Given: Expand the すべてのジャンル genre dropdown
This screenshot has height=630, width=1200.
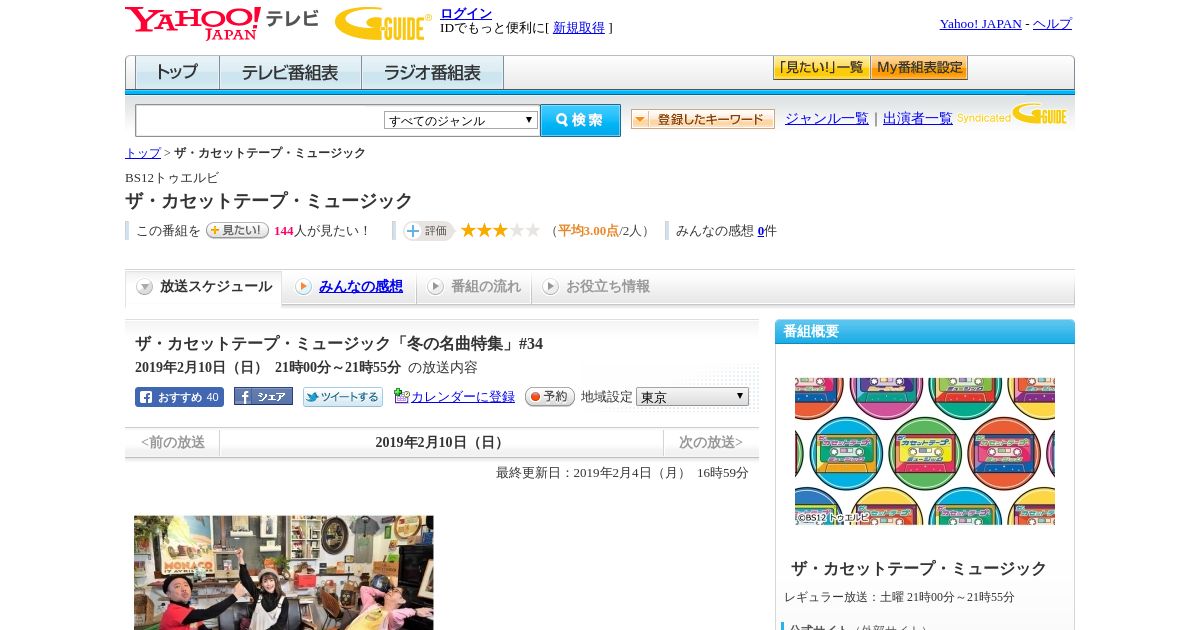Looking at the screenshot, I should [461, 120].
